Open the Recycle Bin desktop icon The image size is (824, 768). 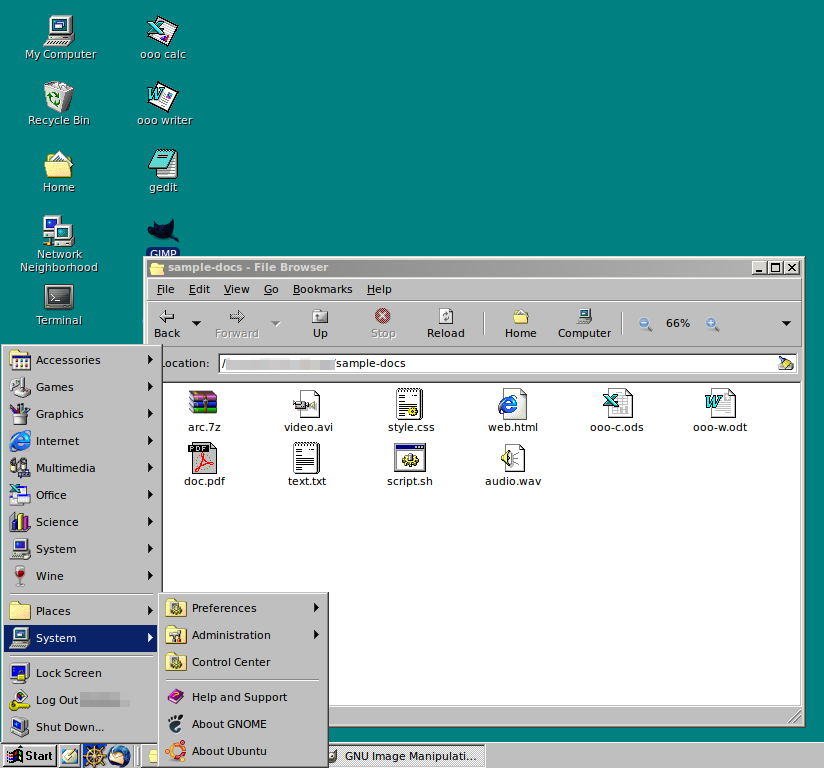point(59,104)
